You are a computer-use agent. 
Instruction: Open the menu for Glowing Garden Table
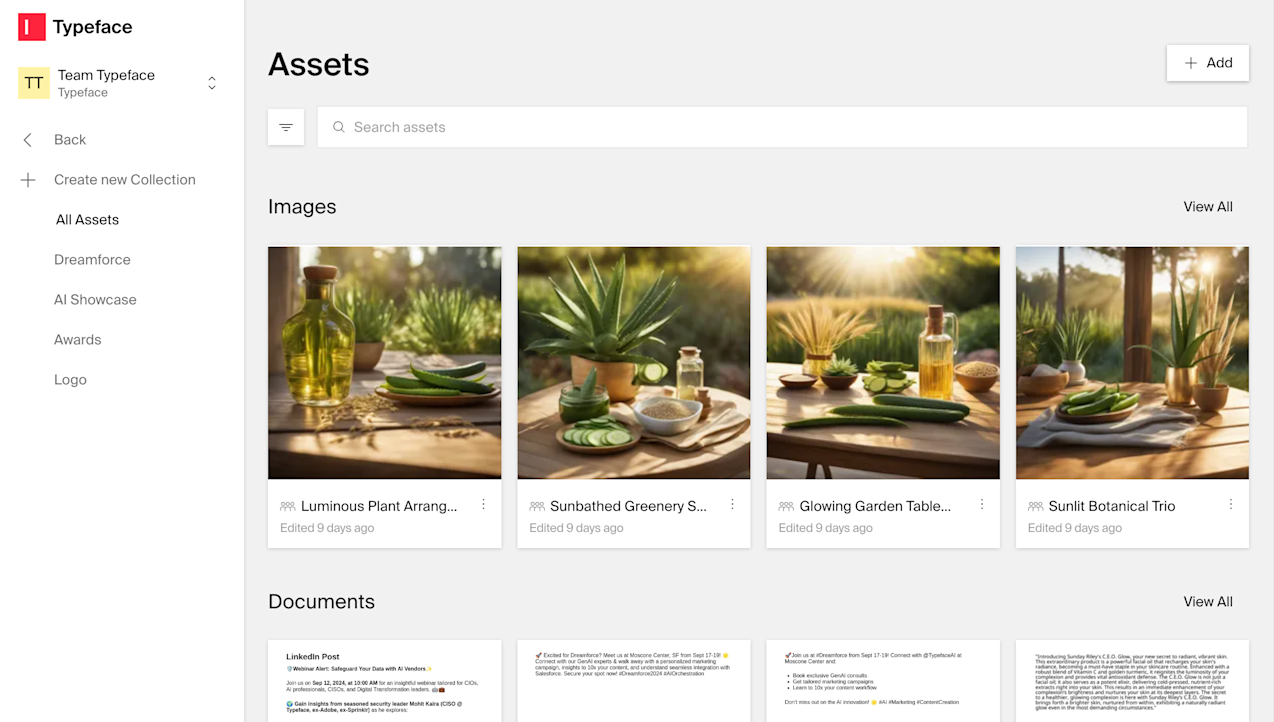click(x=982, y=505)
